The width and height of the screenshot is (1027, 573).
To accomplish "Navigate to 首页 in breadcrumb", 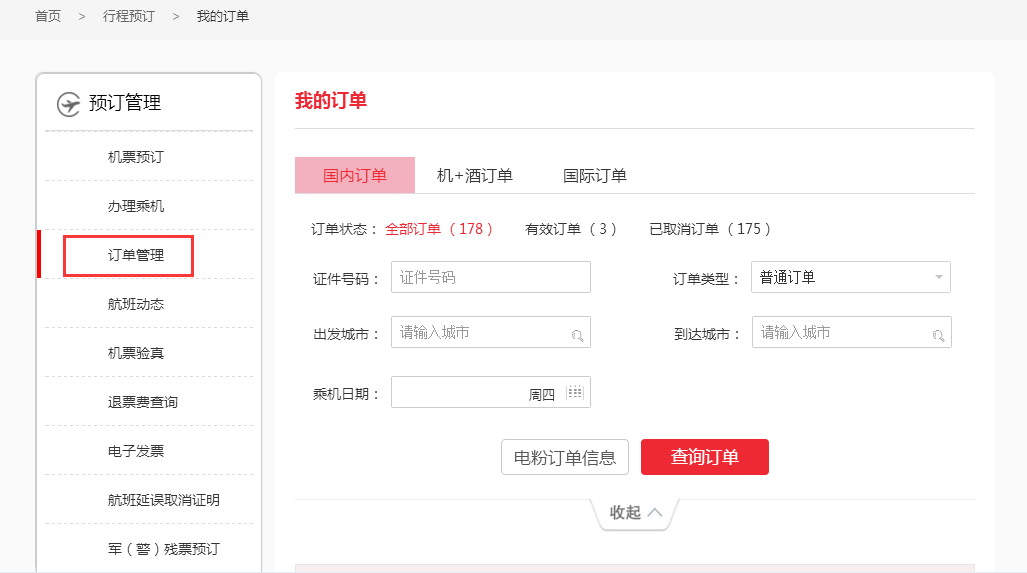I will 48,16.
